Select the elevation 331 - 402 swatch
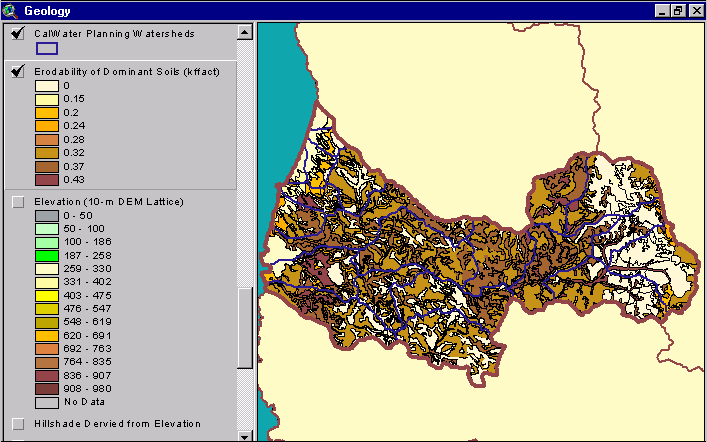The width and height of the screenshot is (707, 442). (47, 282)
